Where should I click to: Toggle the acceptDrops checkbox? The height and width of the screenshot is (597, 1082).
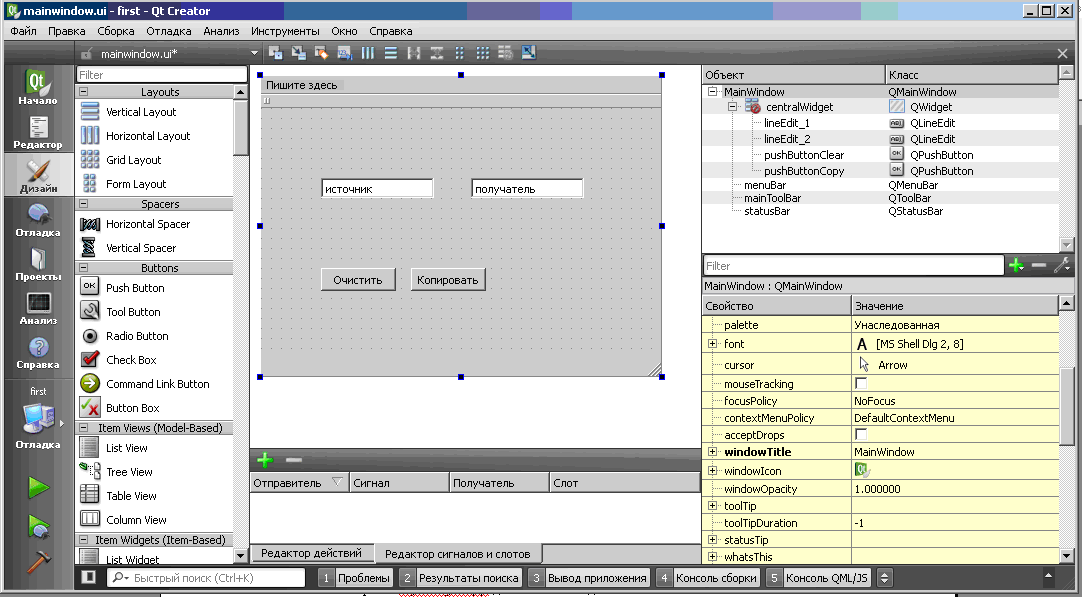tap(860, 434)
